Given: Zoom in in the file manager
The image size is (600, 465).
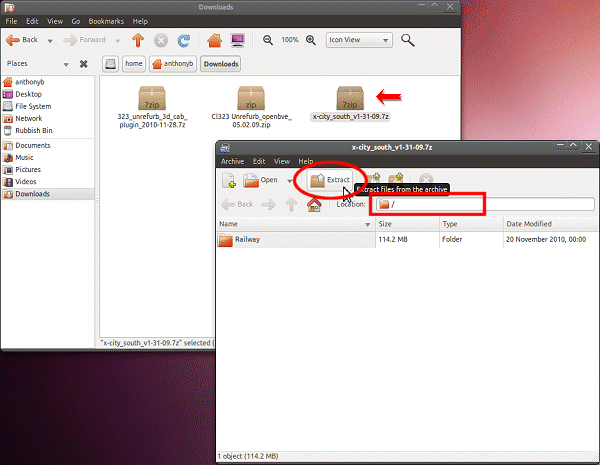Looking at the screenshot, I should coord(311,40).
